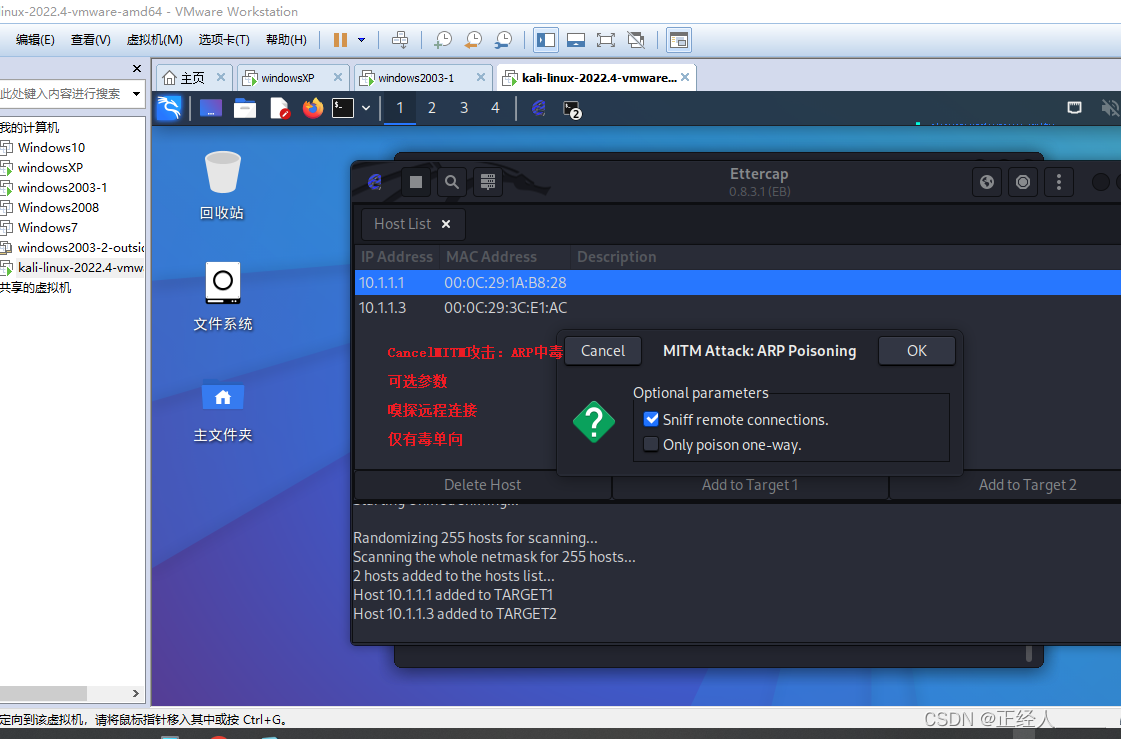
Task: Click the send Ctrl+Alt+Del icon
Action: (400, 40)
